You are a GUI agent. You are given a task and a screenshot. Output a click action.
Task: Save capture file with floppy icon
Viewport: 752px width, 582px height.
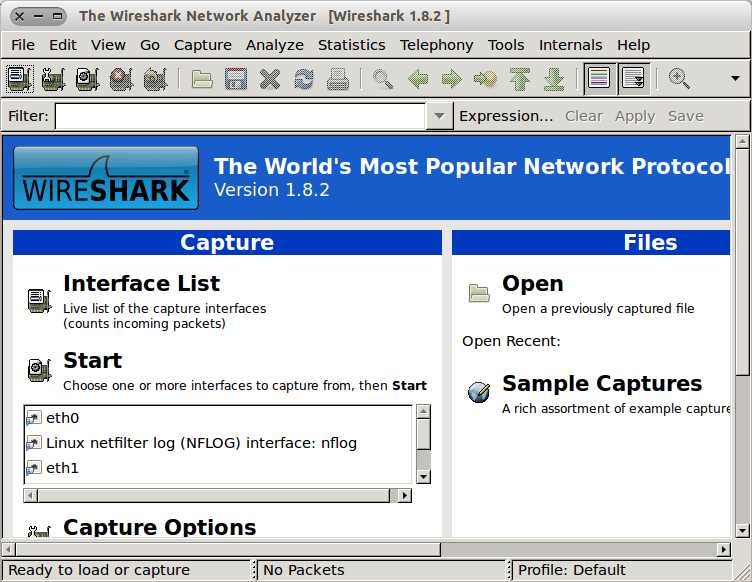(236, 79)
